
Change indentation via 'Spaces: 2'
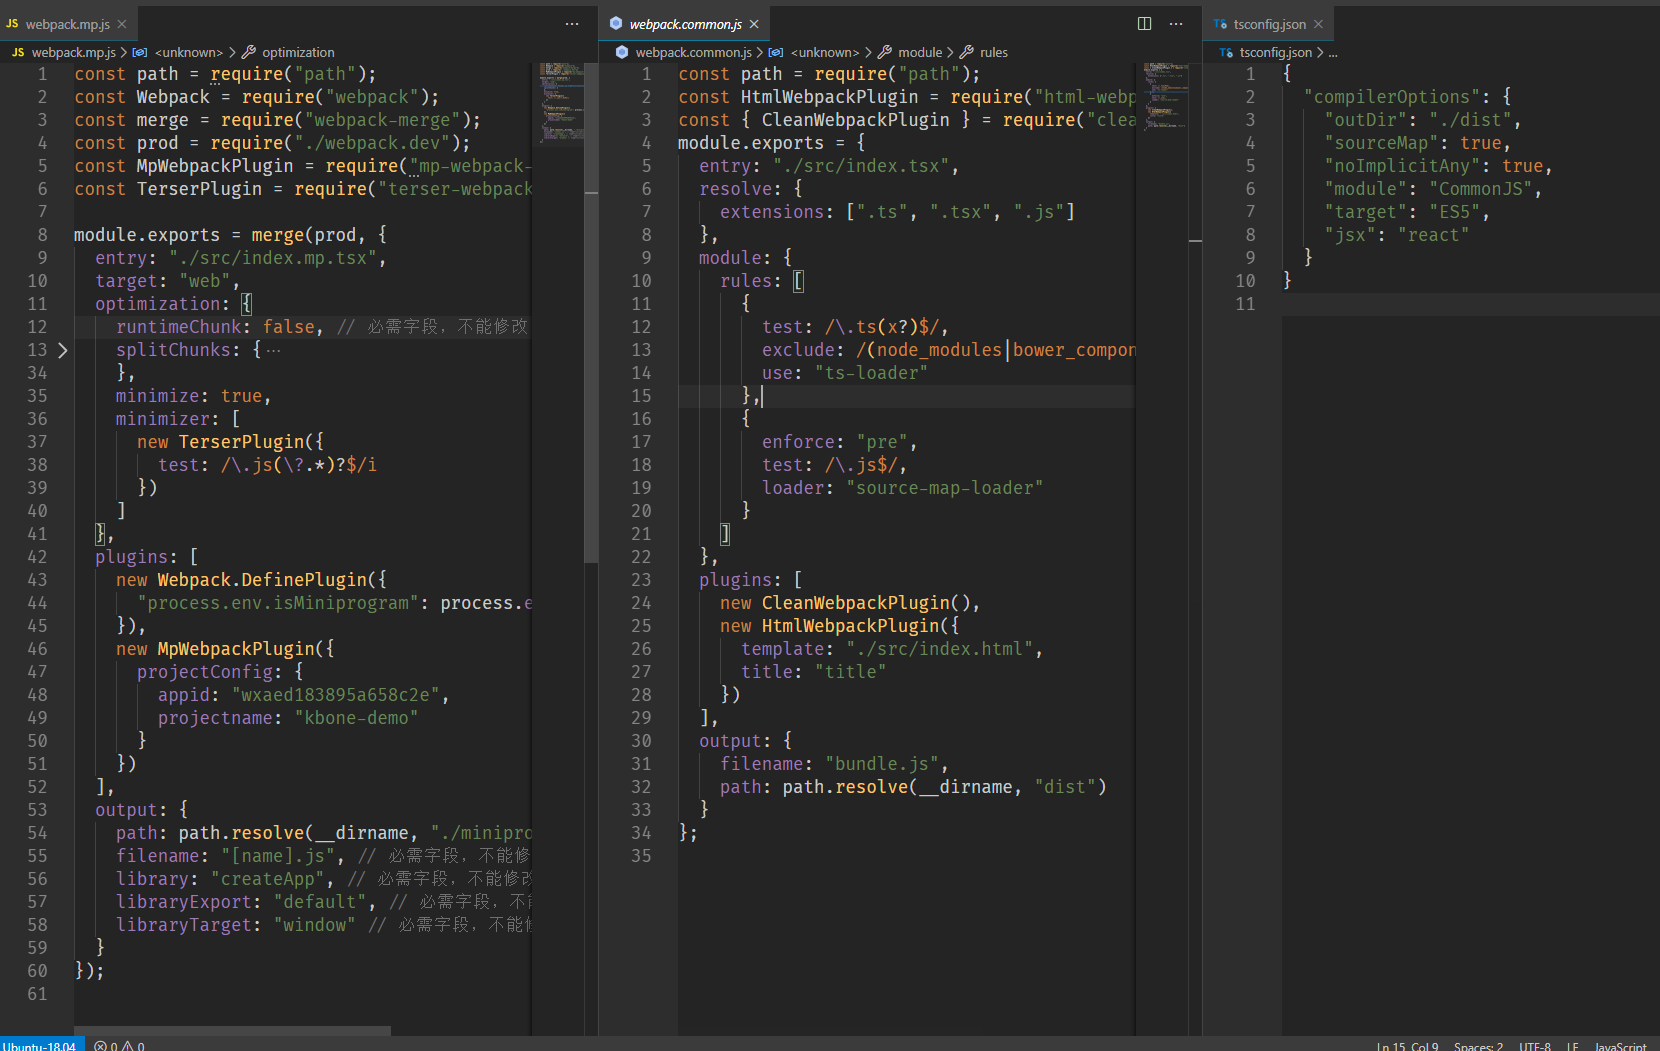pyautogui.click(x=1478, y=1046)
